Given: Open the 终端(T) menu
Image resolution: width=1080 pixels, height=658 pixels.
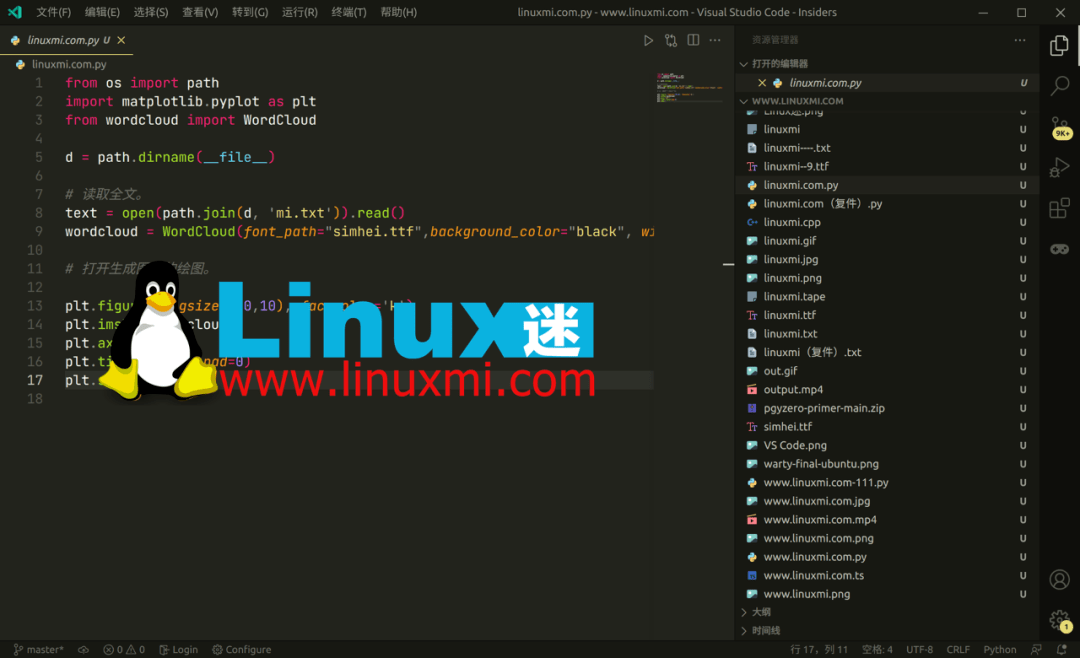Looking at the screenshot, I should point(348,12).
